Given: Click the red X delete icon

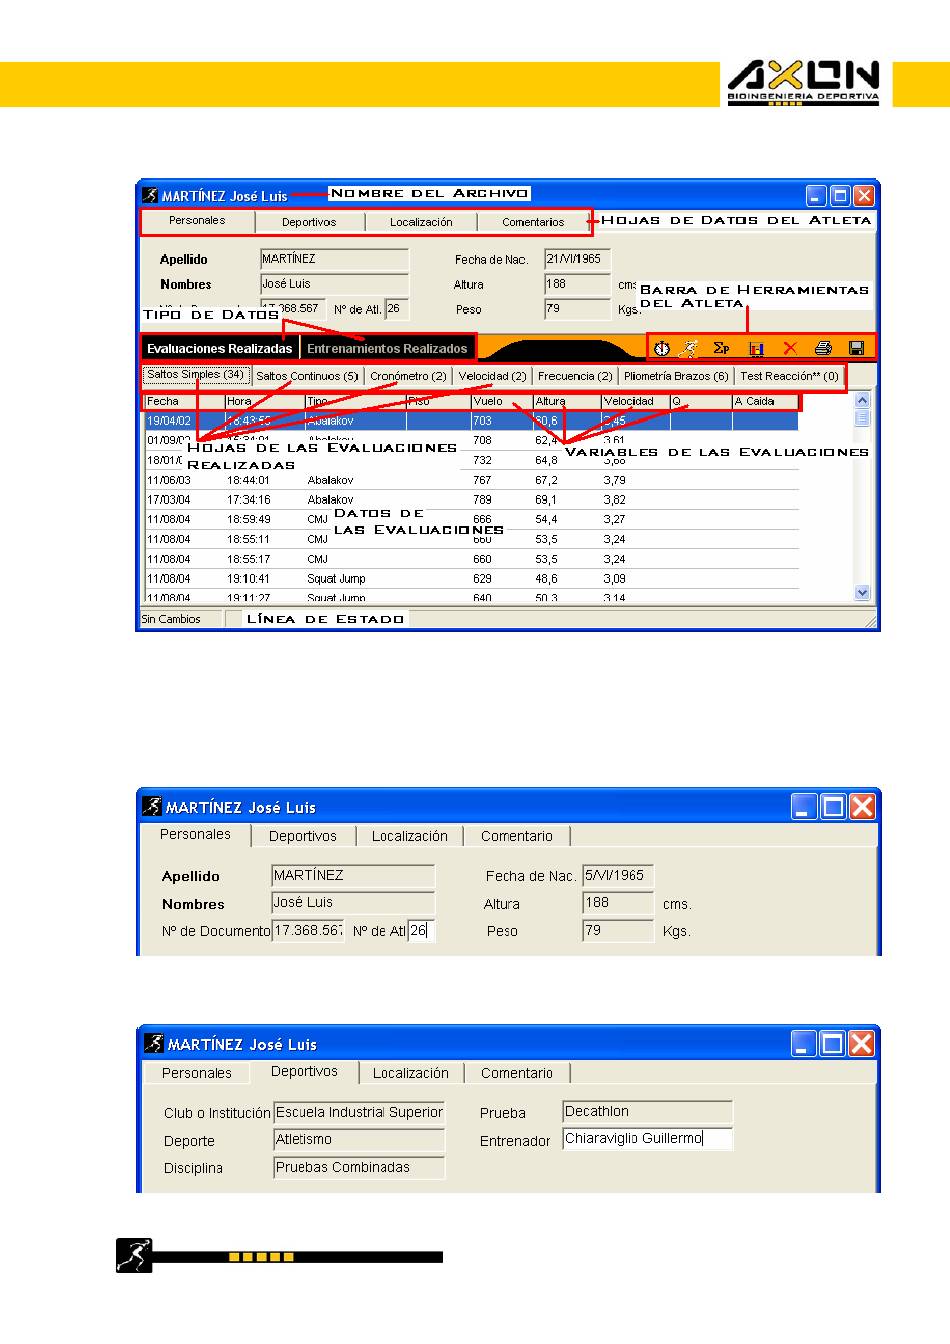Looking at the screenshot, I should 790,348.
